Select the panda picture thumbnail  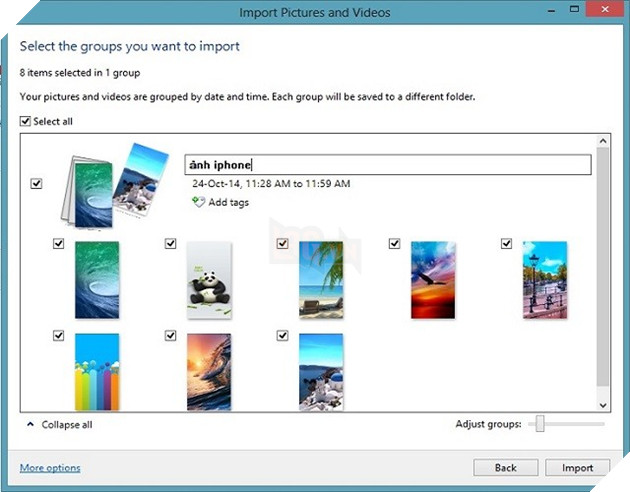point(208,279)
